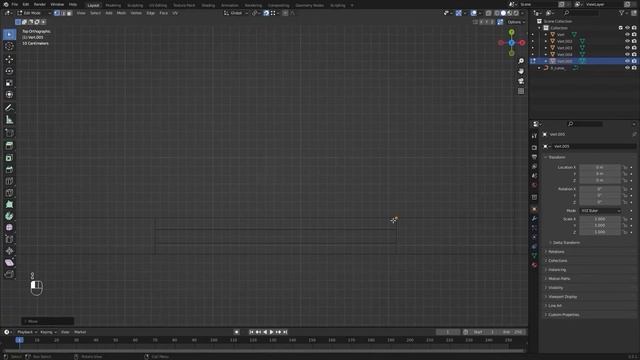The image size is (640, 360).
Task: Open the File menu
Action: tap(15, 4)
